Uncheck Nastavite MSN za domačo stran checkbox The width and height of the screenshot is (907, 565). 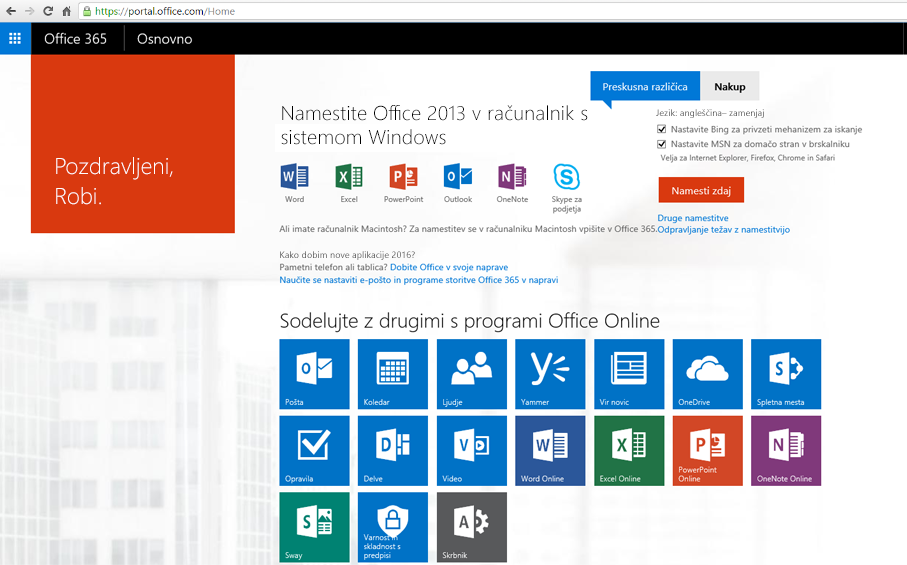coord(662,144)
